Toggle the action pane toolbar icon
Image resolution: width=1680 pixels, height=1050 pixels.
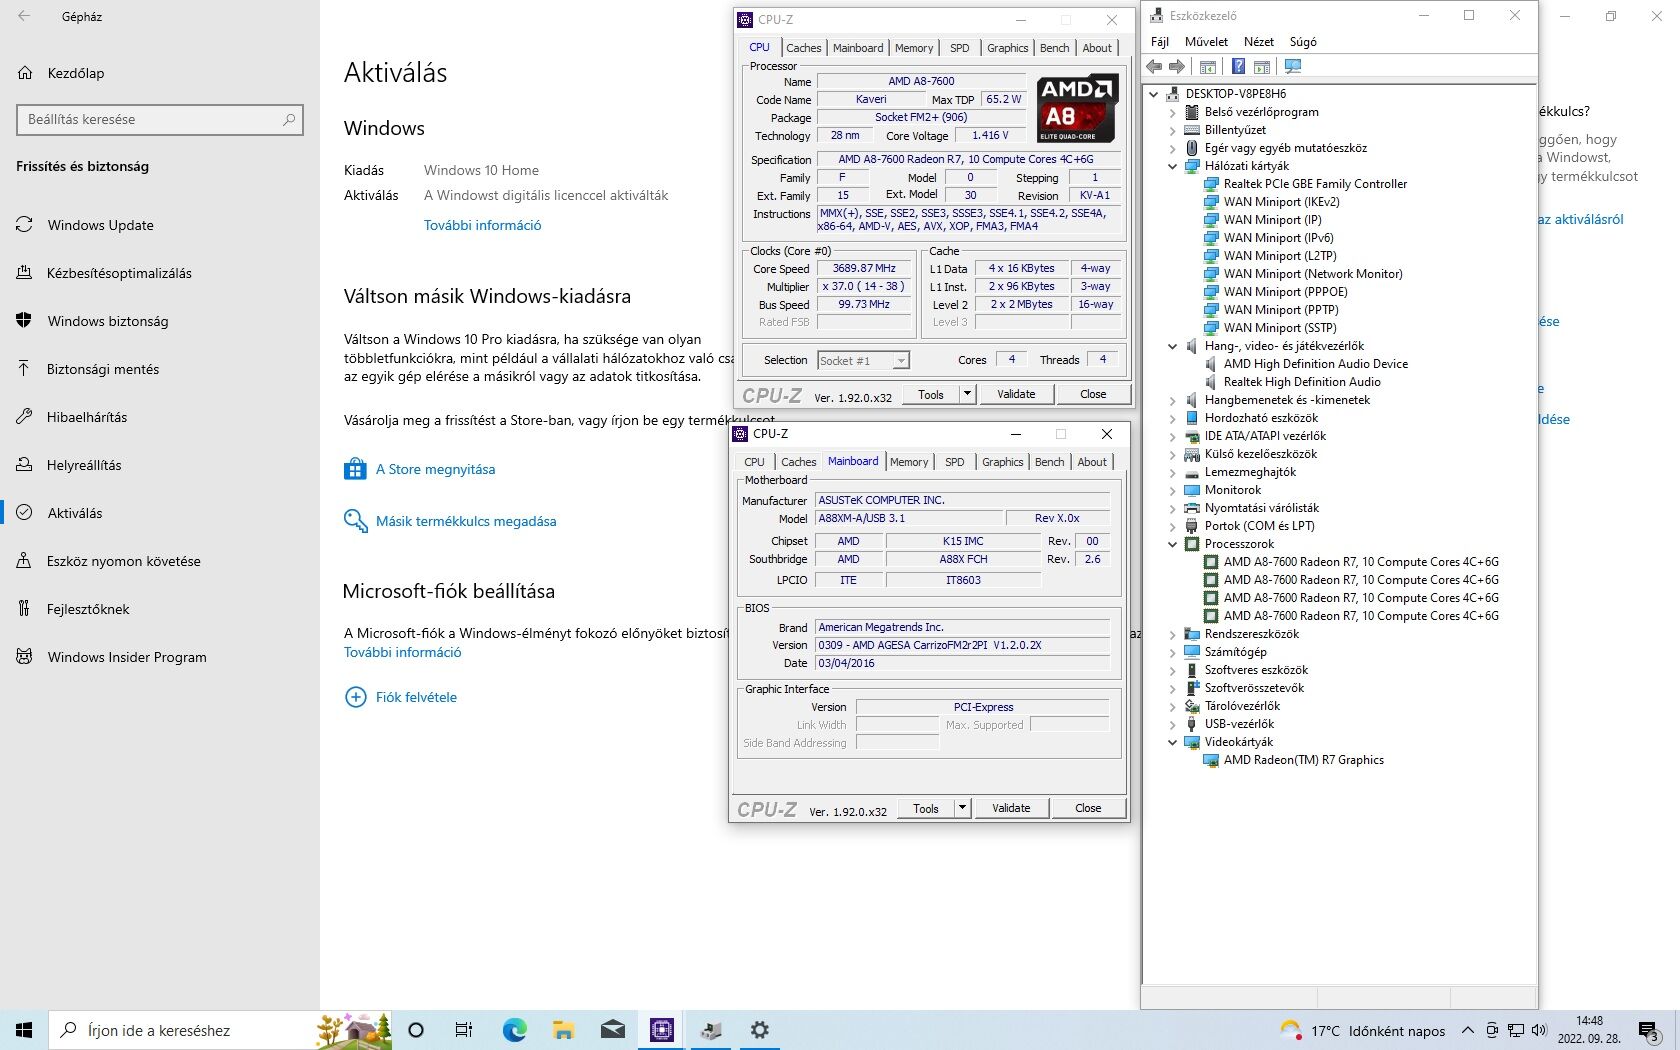point(1262,67)
